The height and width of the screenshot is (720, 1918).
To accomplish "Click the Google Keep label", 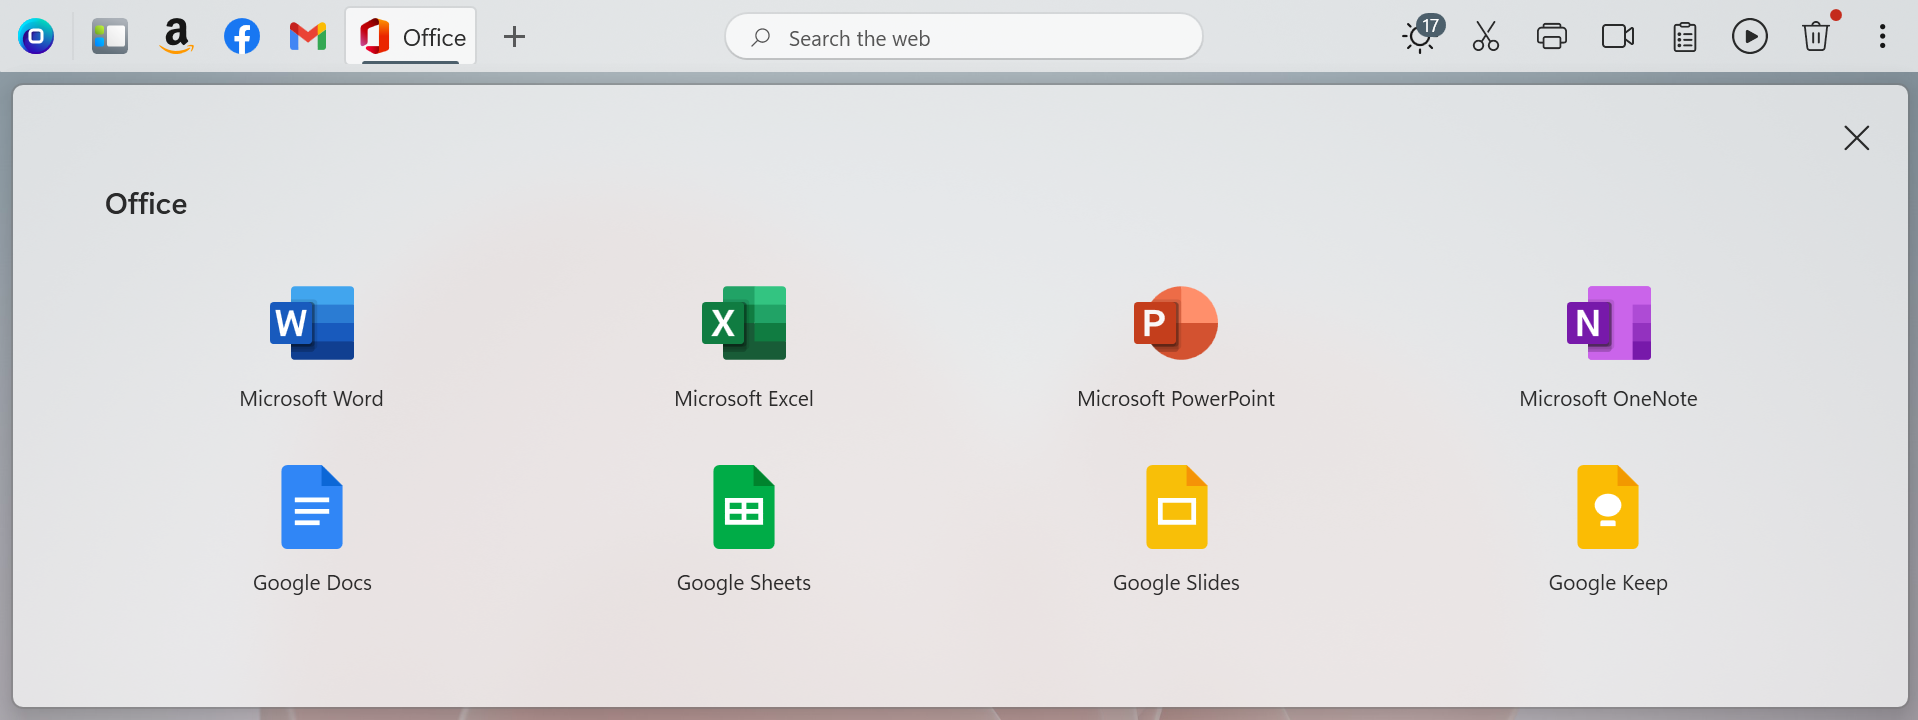I will (1608, 583).
